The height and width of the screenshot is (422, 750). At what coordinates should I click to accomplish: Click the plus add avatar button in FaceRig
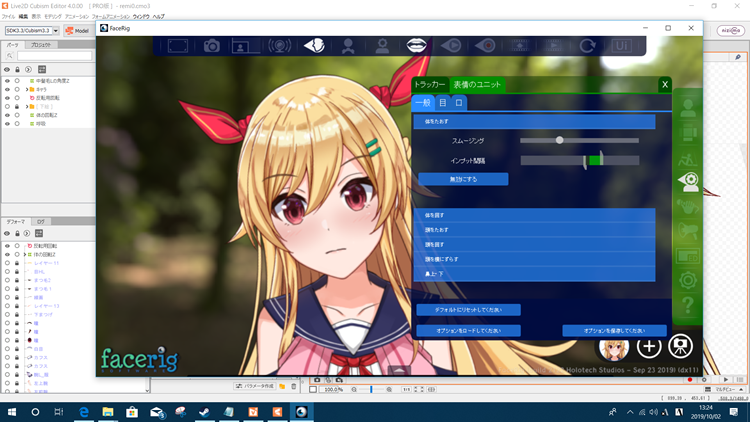point(649,346)
